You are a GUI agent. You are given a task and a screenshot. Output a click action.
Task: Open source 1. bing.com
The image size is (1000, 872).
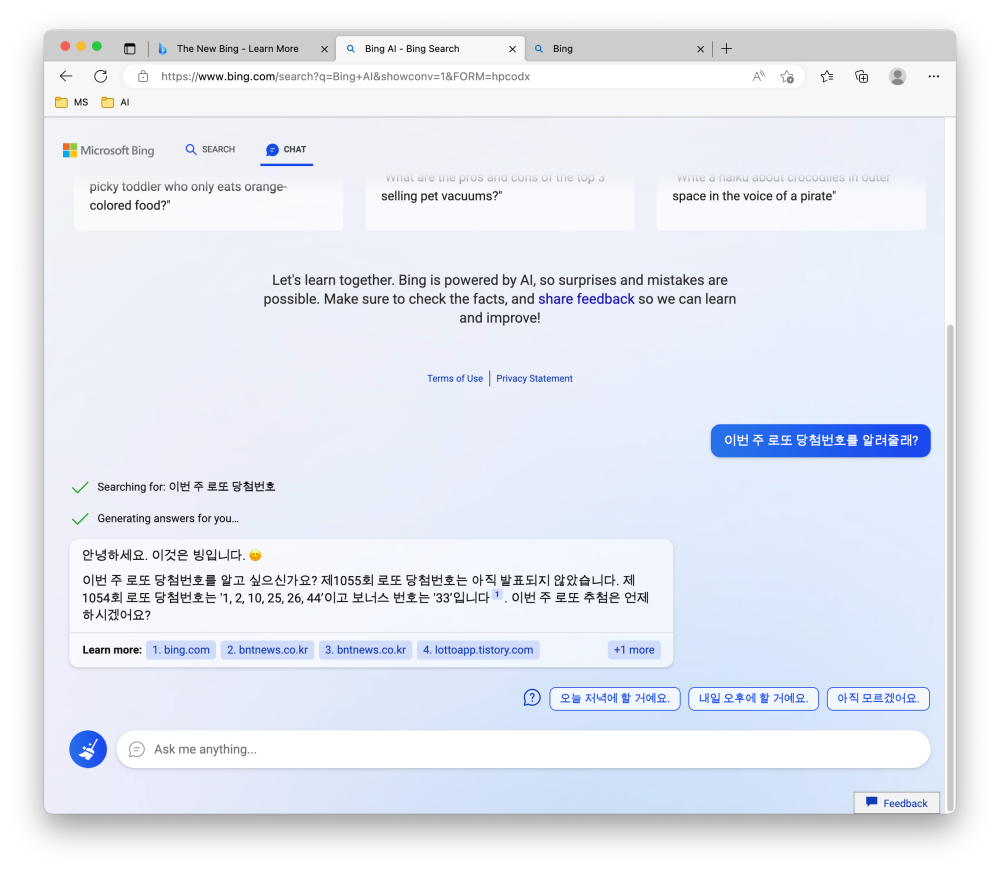pyautogui.click(x=181, y=650)
